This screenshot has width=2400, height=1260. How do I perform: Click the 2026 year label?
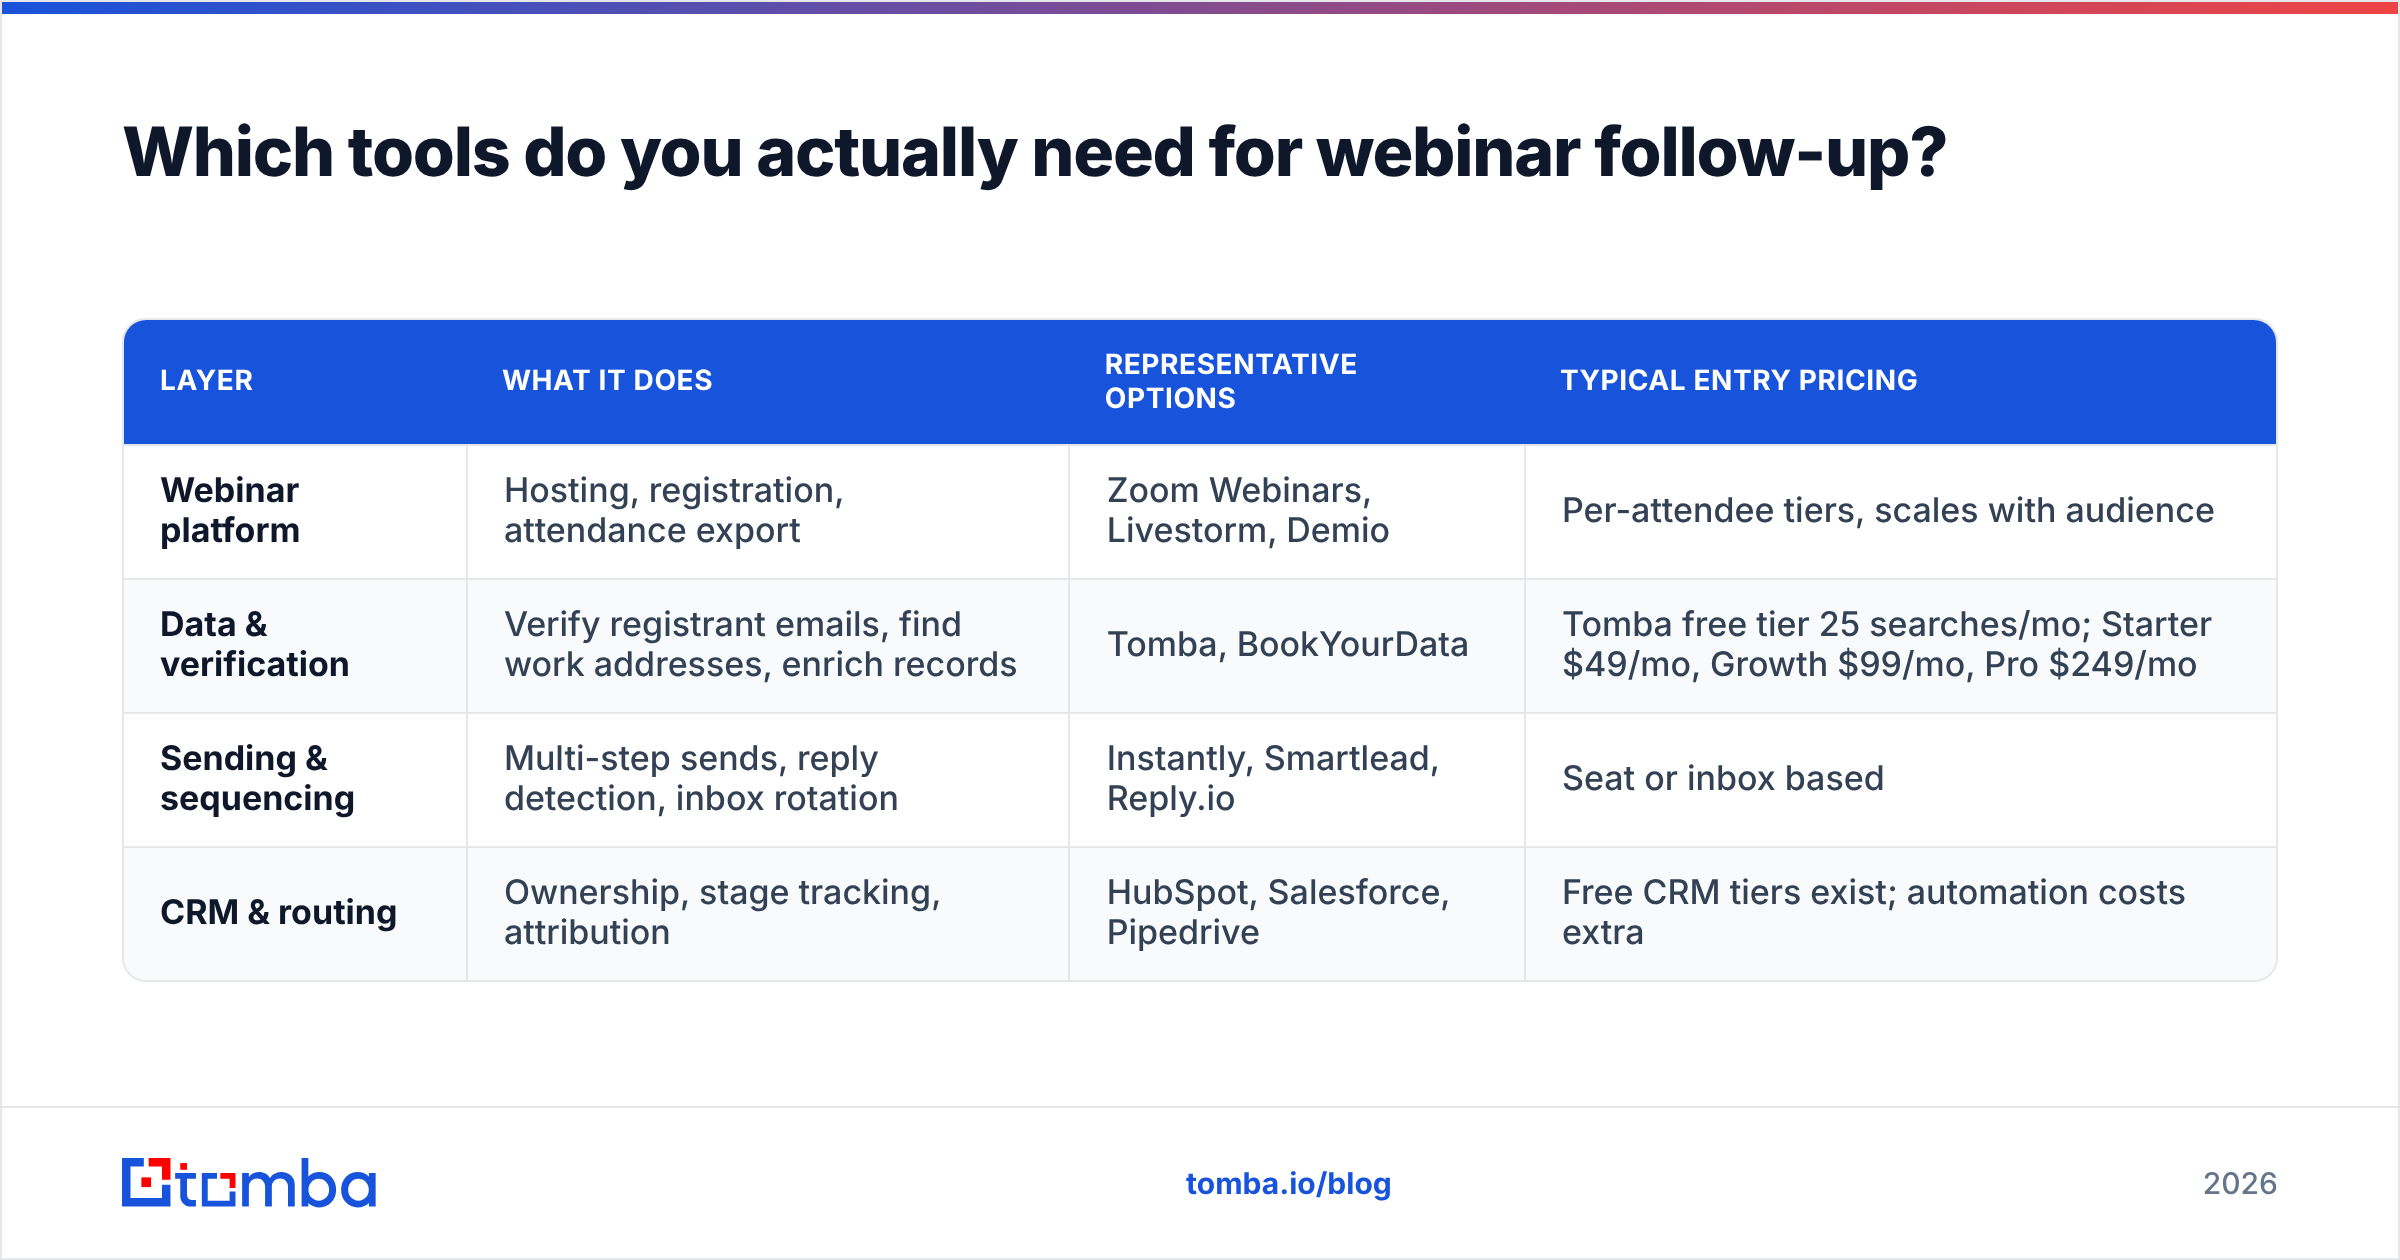(x=2240, y=1184)
